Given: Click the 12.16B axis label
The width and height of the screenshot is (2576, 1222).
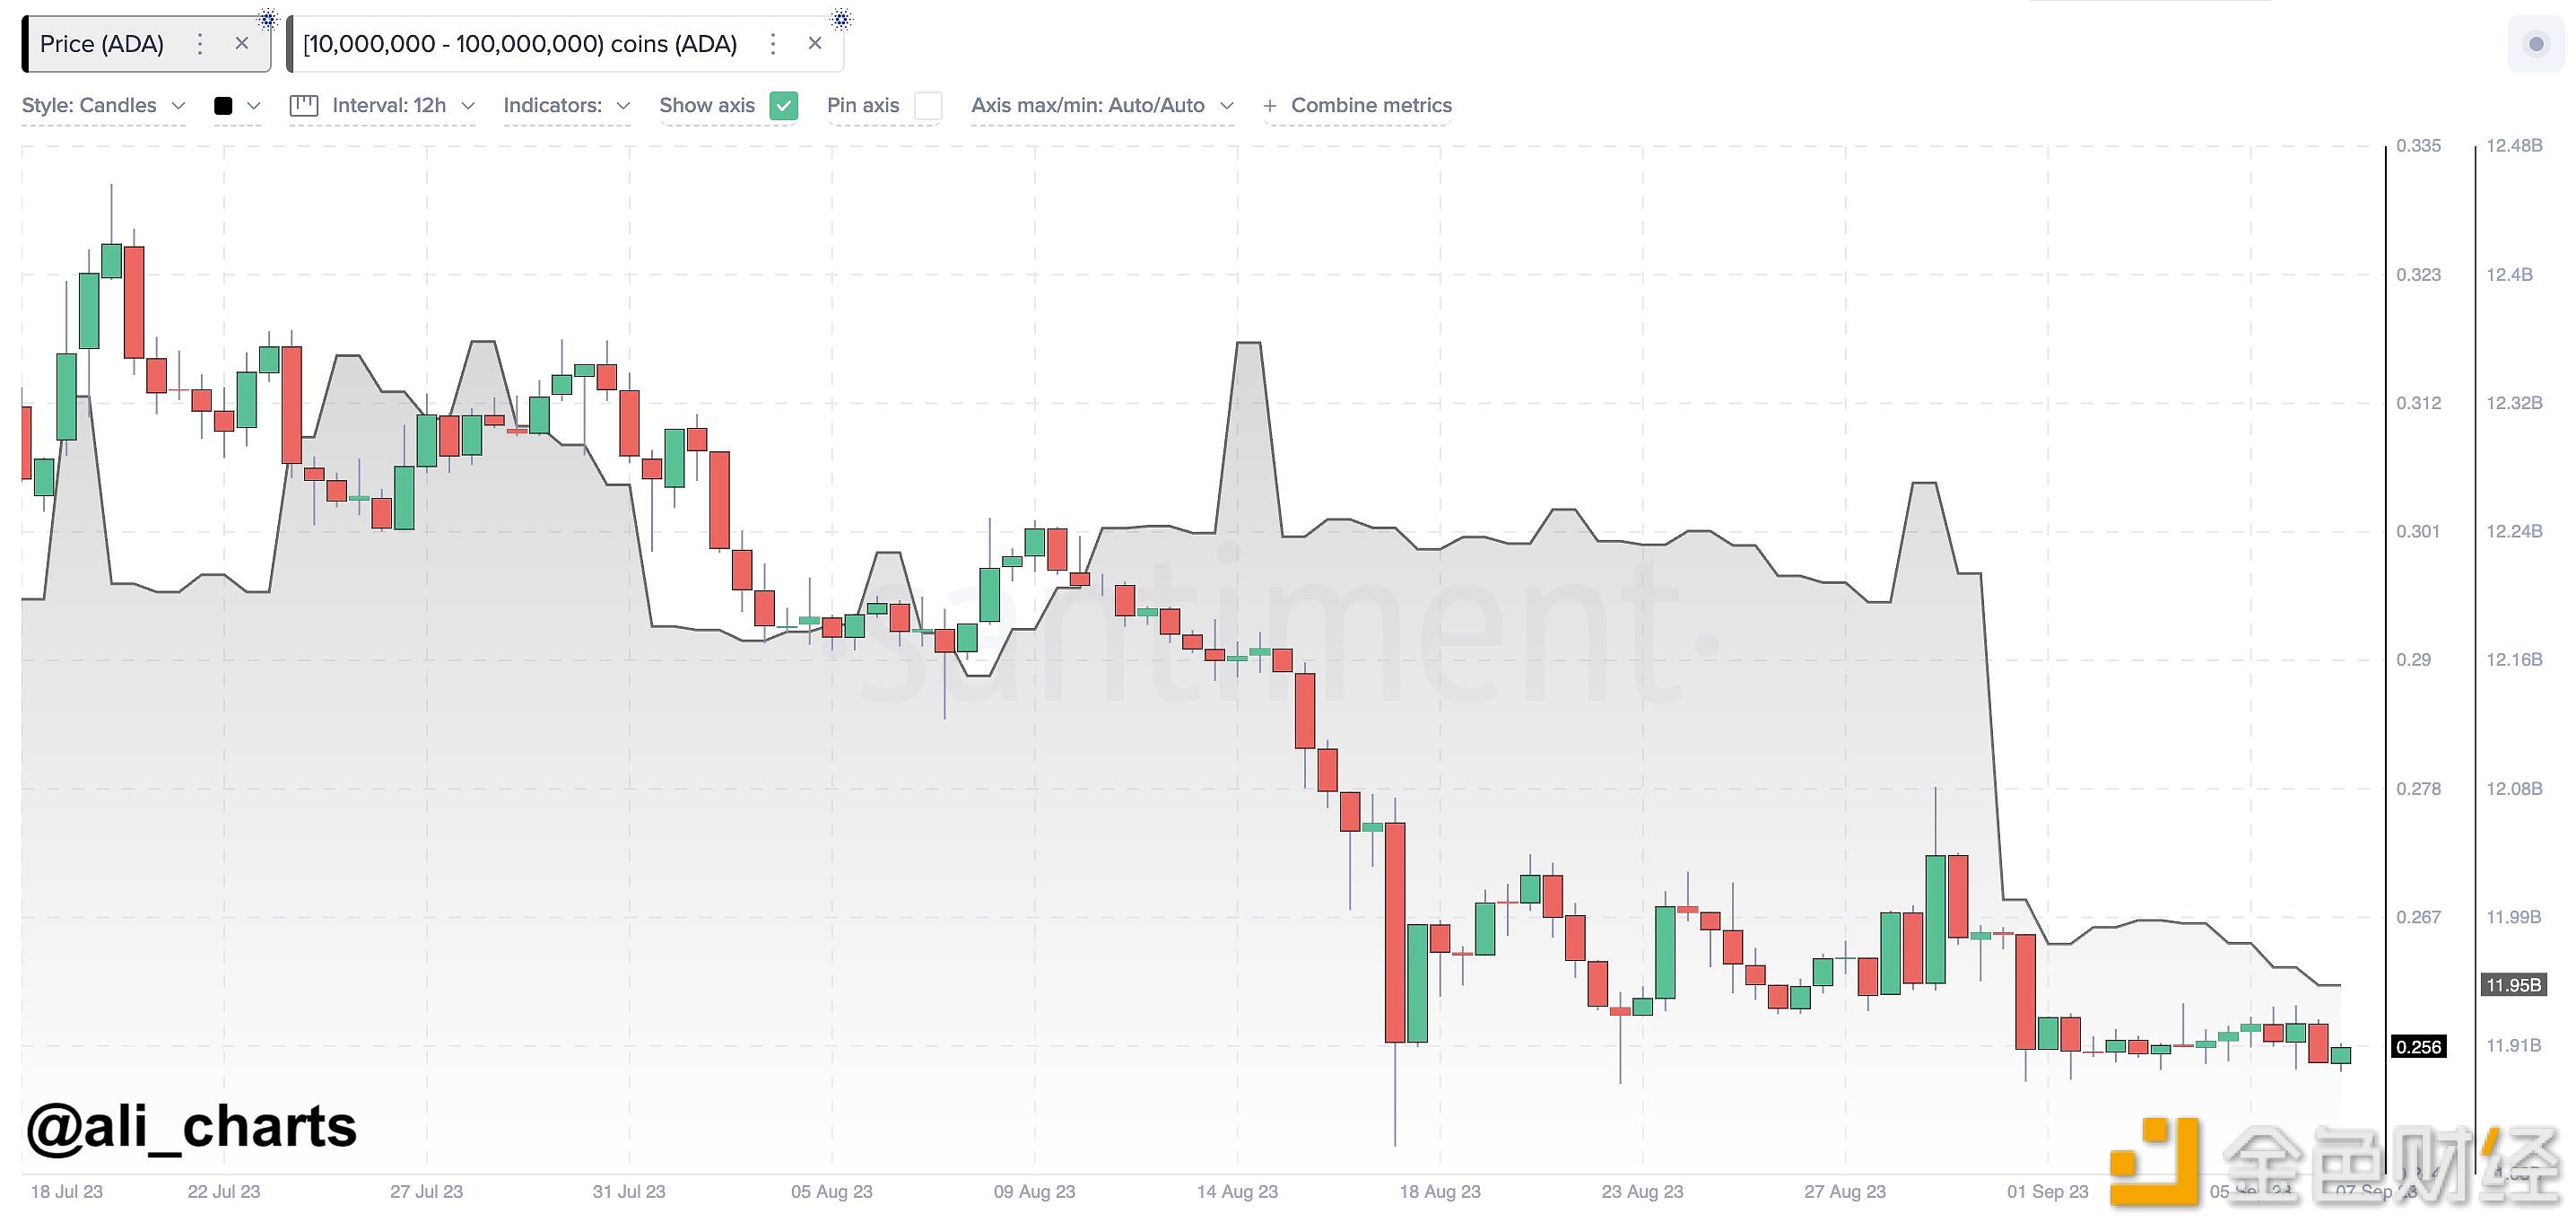Looking at the screenshot, I should (2514, 660).
